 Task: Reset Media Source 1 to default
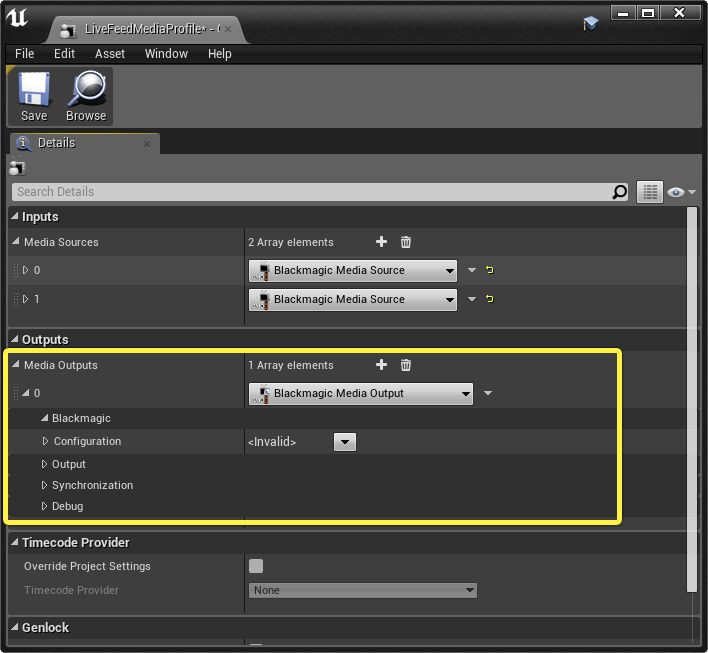pos(489,299)
